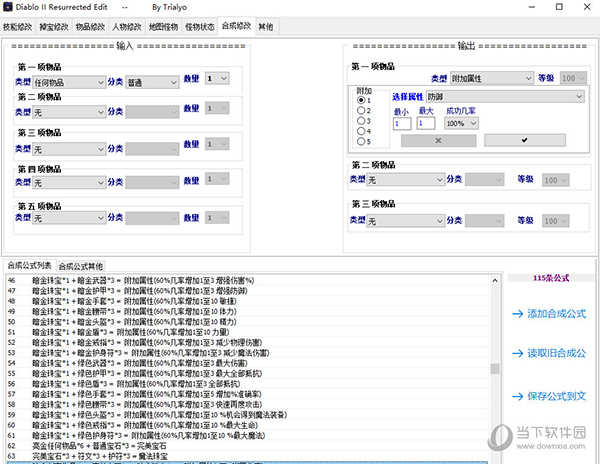The width and height of the screenshot is (600, 464).
Task: Select formula row 50
Action: coord(247,322)
